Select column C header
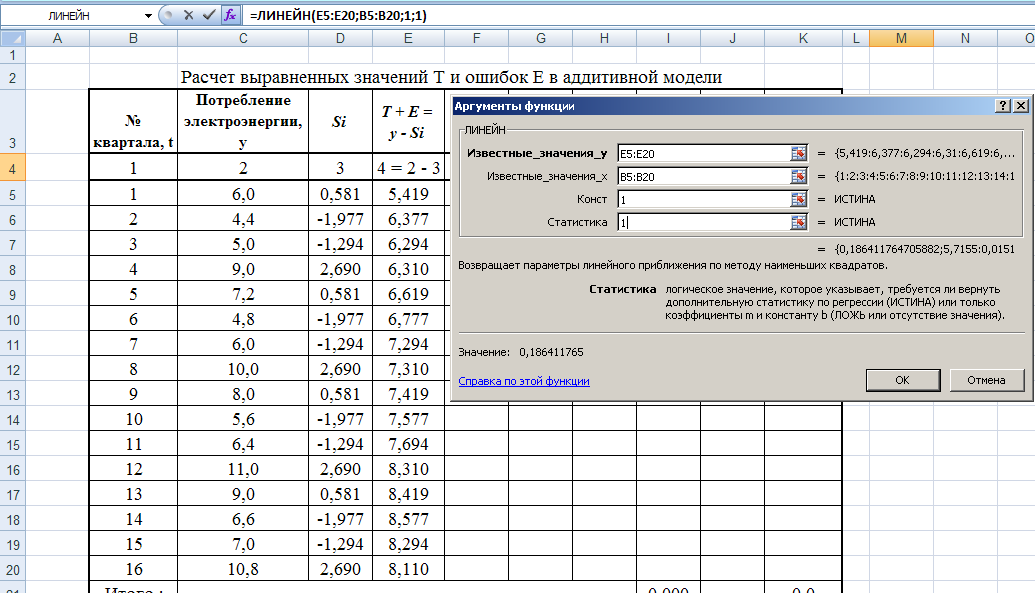The width and height of the screenshot is (1035, 593). [243, 38]
